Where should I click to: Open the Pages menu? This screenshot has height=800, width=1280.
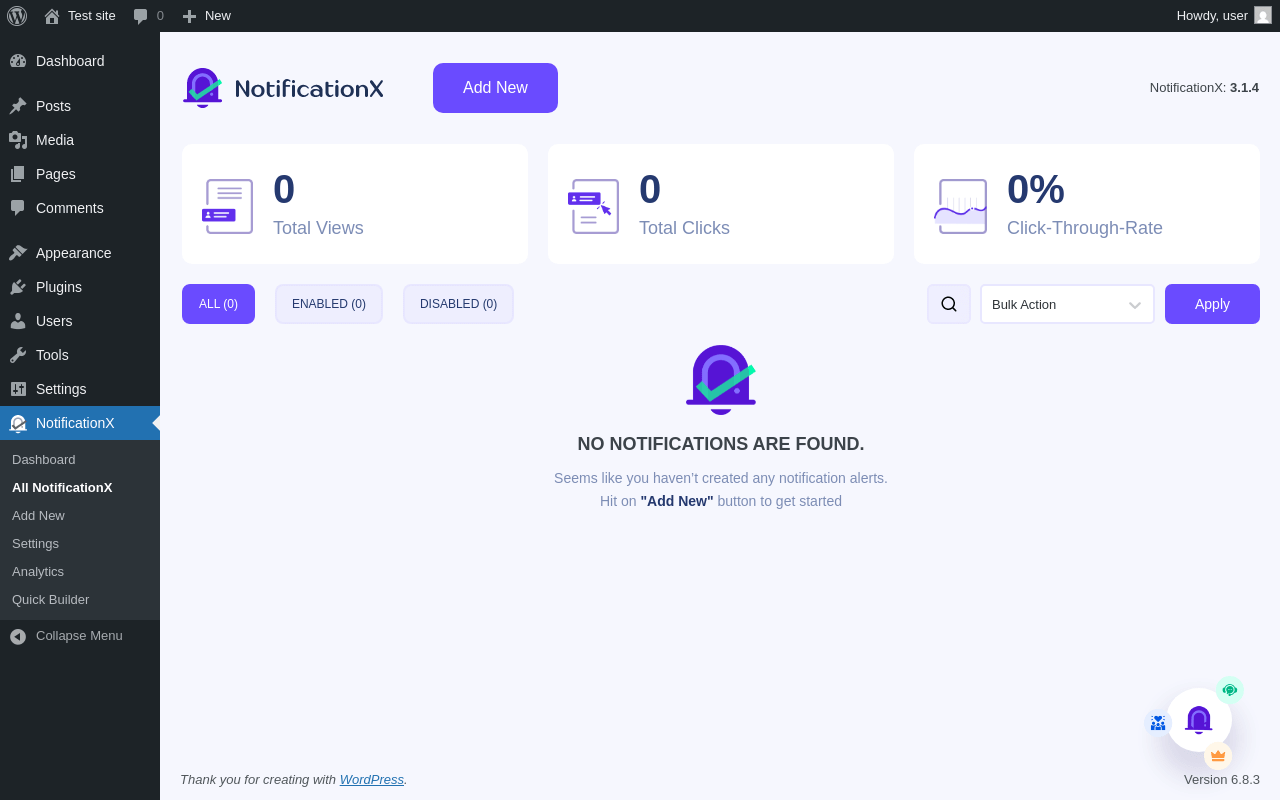80,174
